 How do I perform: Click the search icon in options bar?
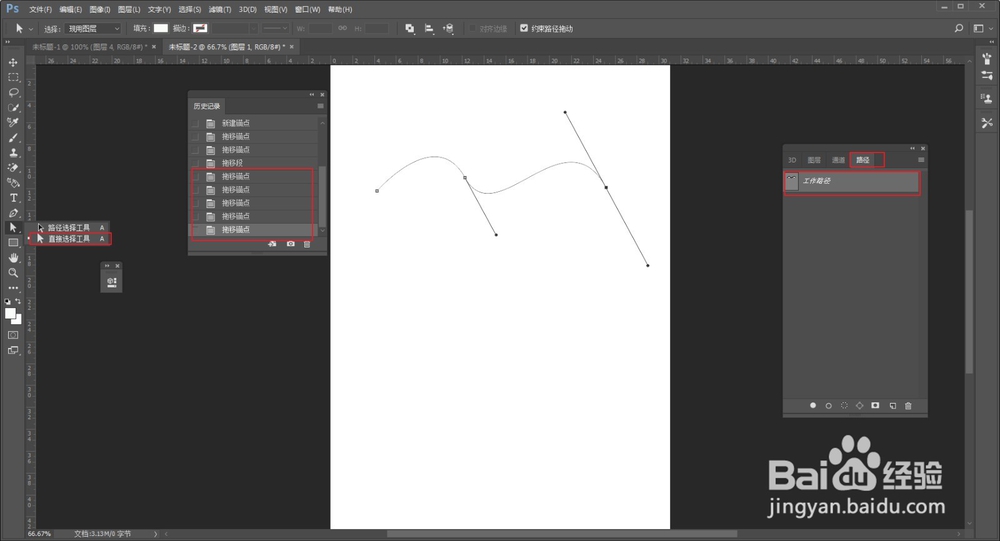[x=959, y=28]
